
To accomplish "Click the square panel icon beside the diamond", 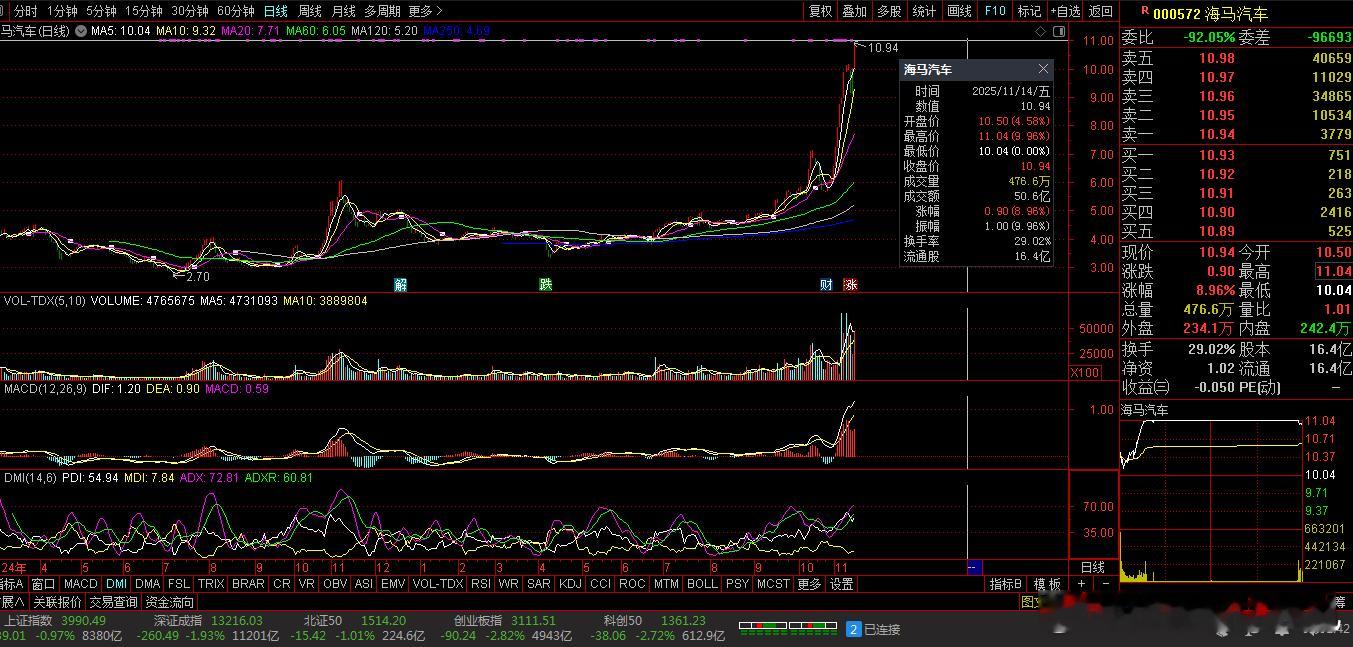I will click(x=1060, y=31).
